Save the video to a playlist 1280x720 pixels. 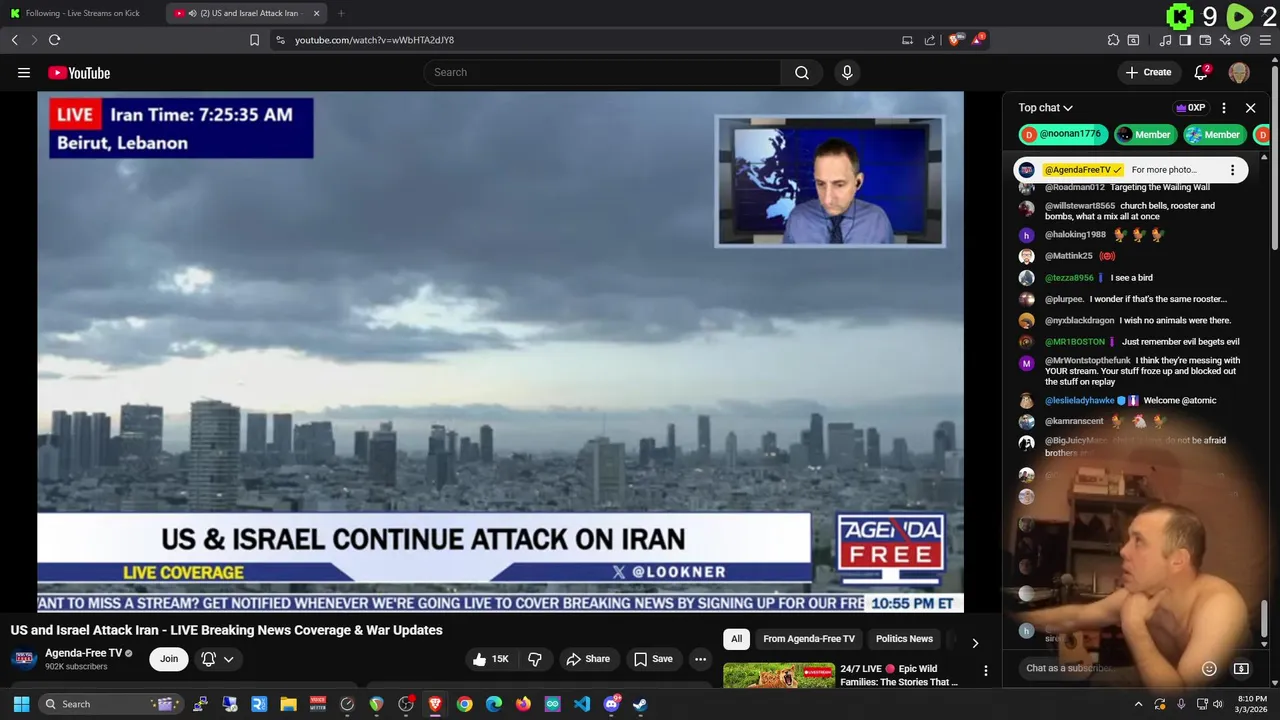click(x=653, y=659)
